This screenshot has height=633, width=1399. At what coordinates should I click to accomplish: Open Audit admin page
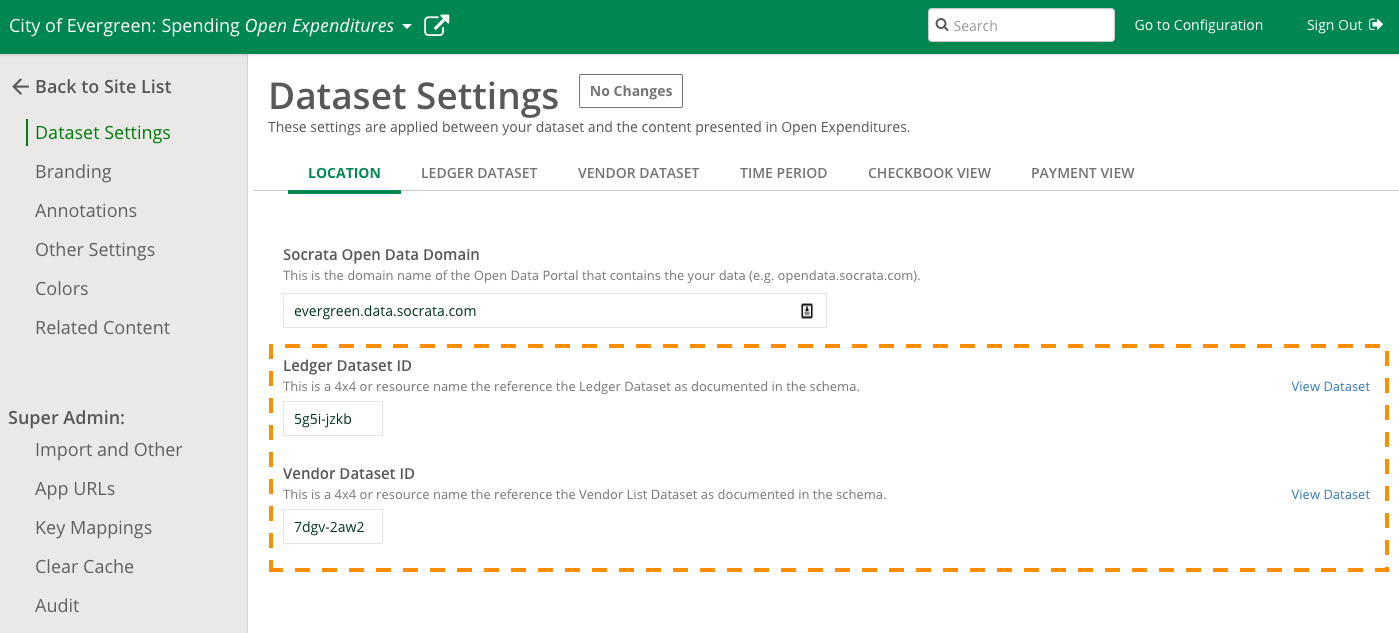[x=57, y=605]
